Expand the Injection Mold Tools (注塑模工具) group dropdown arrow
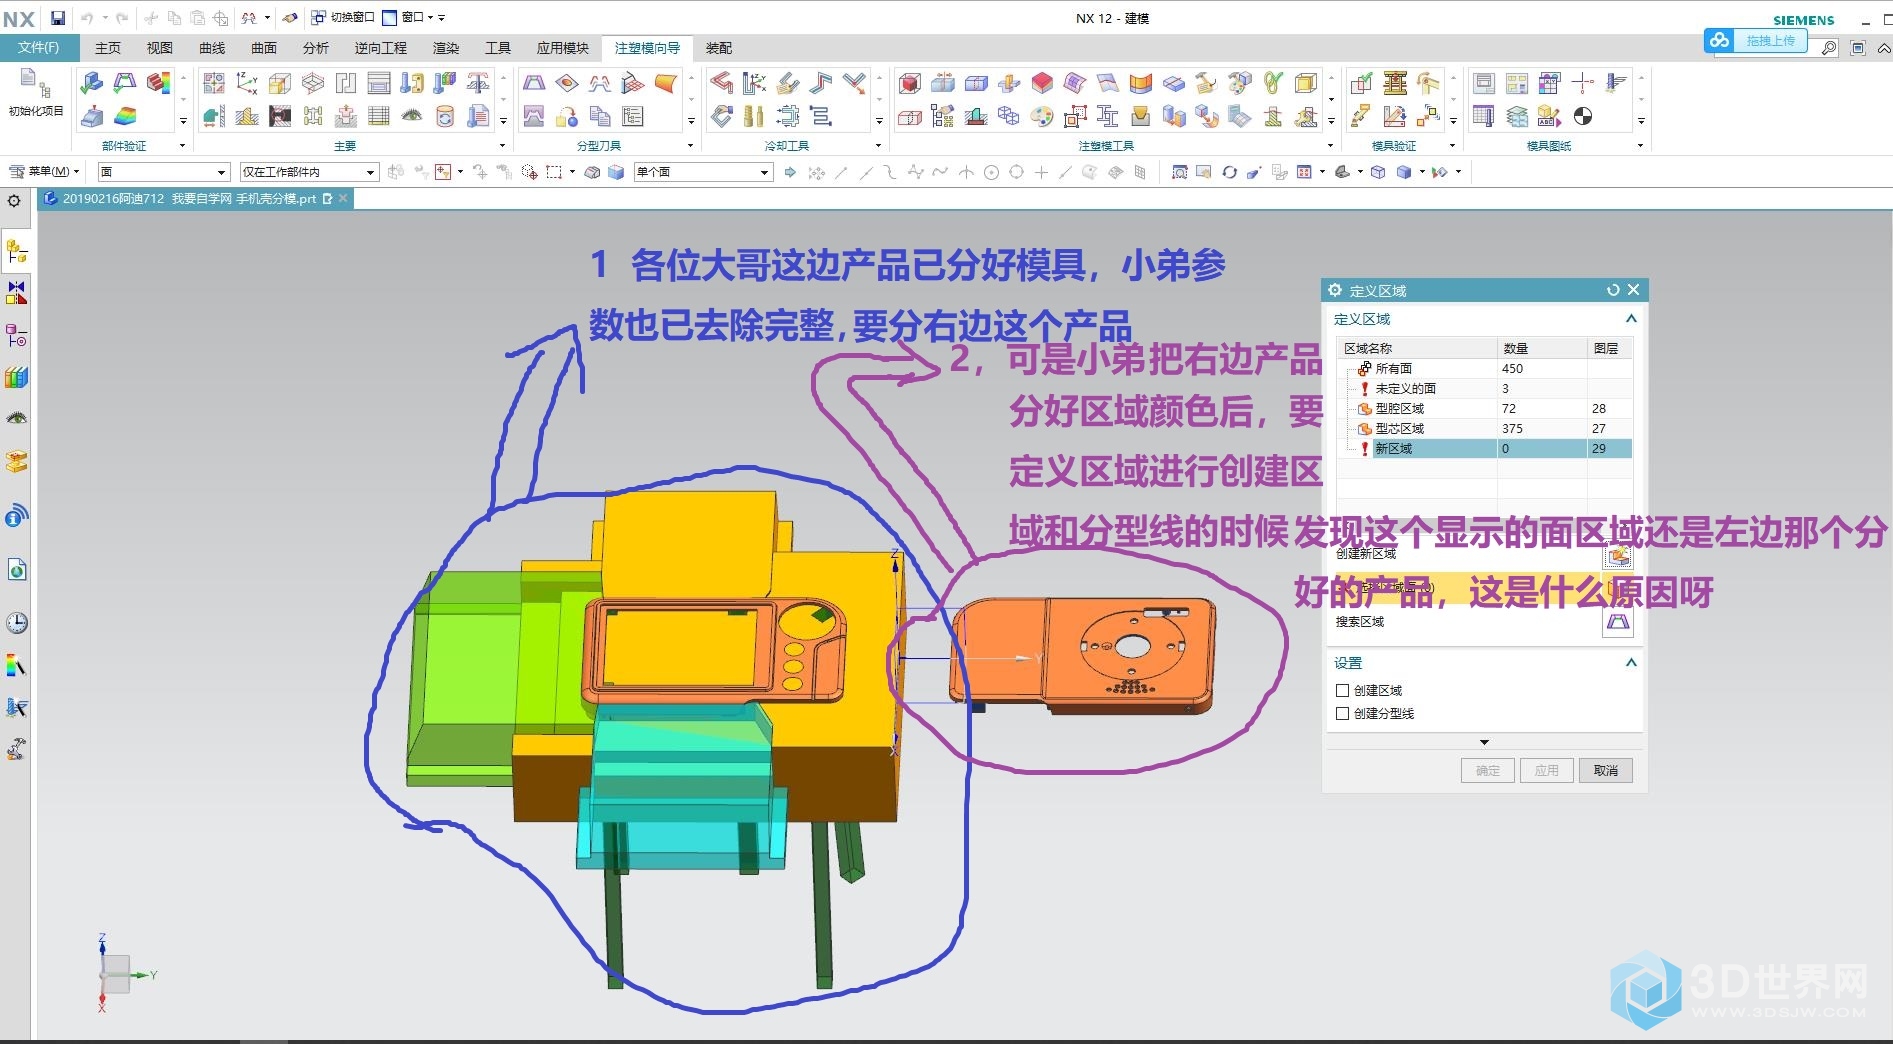The width and height of the screenshot is (1893, 1044). click(x=1330, y=146)
